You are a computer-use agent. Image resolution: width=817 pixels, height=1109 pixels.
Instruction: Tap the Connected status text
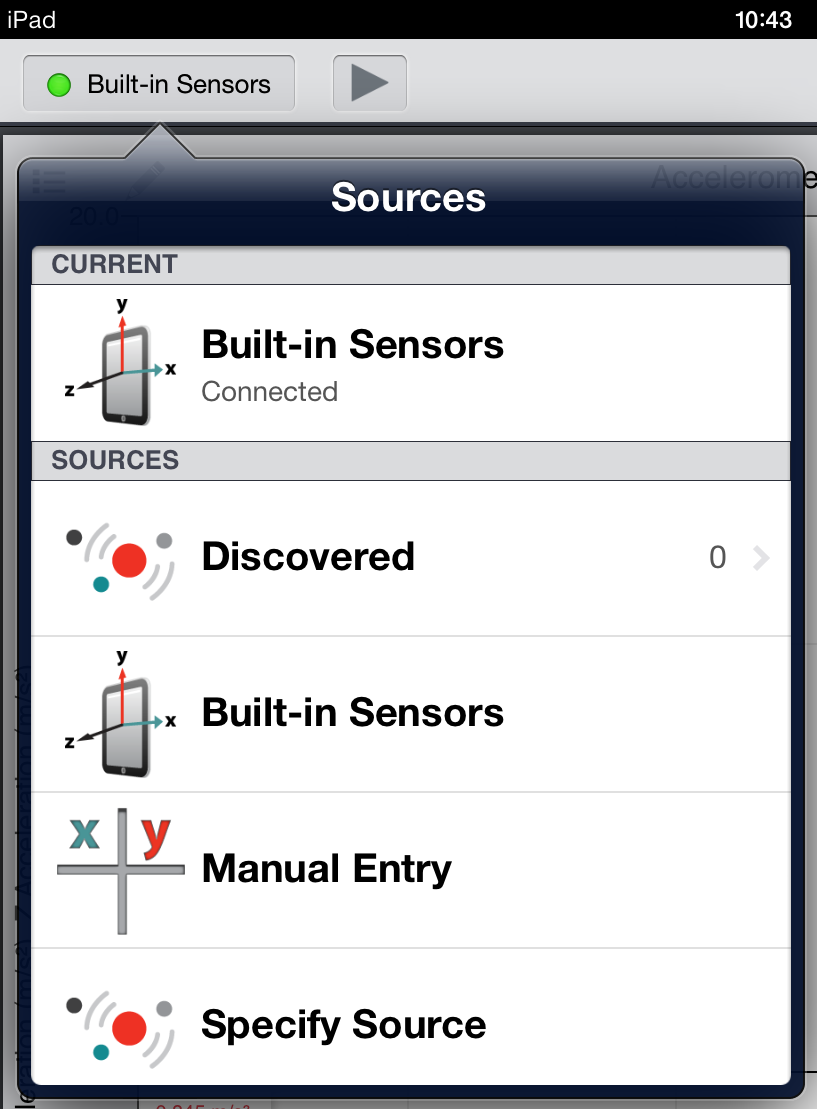point(270,392)
